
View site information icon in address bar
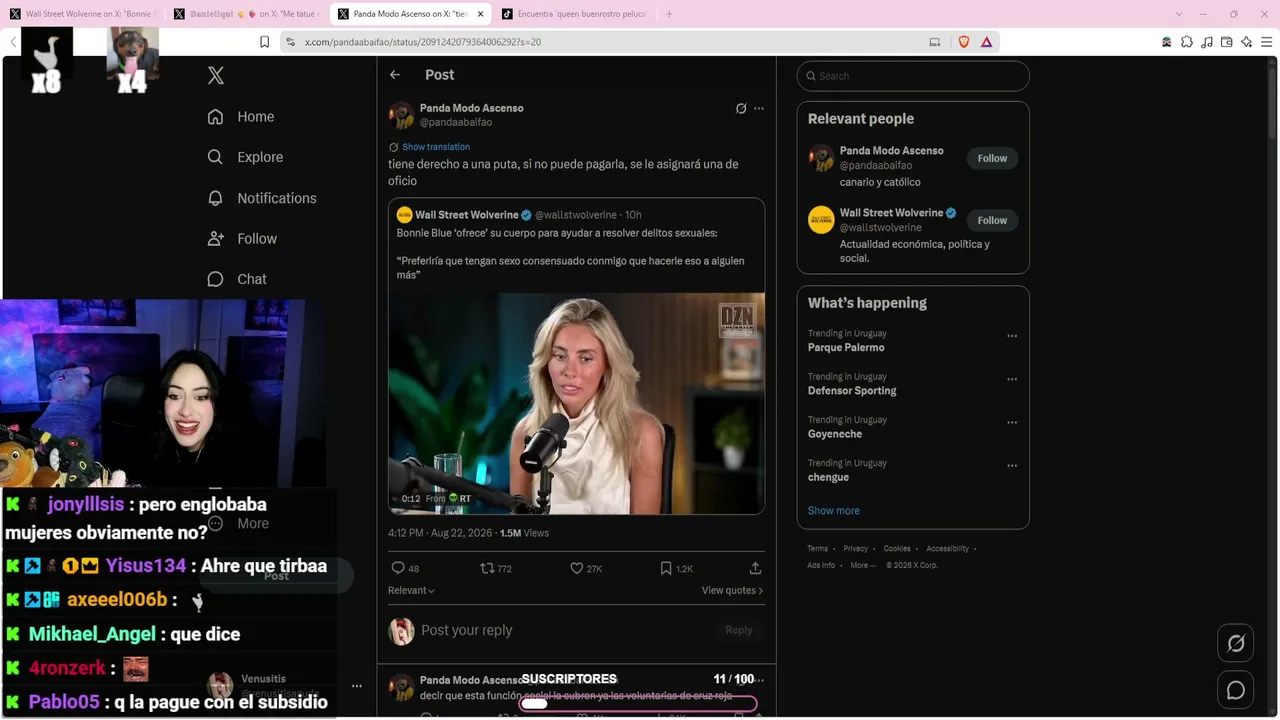click(x=290, y=42)
